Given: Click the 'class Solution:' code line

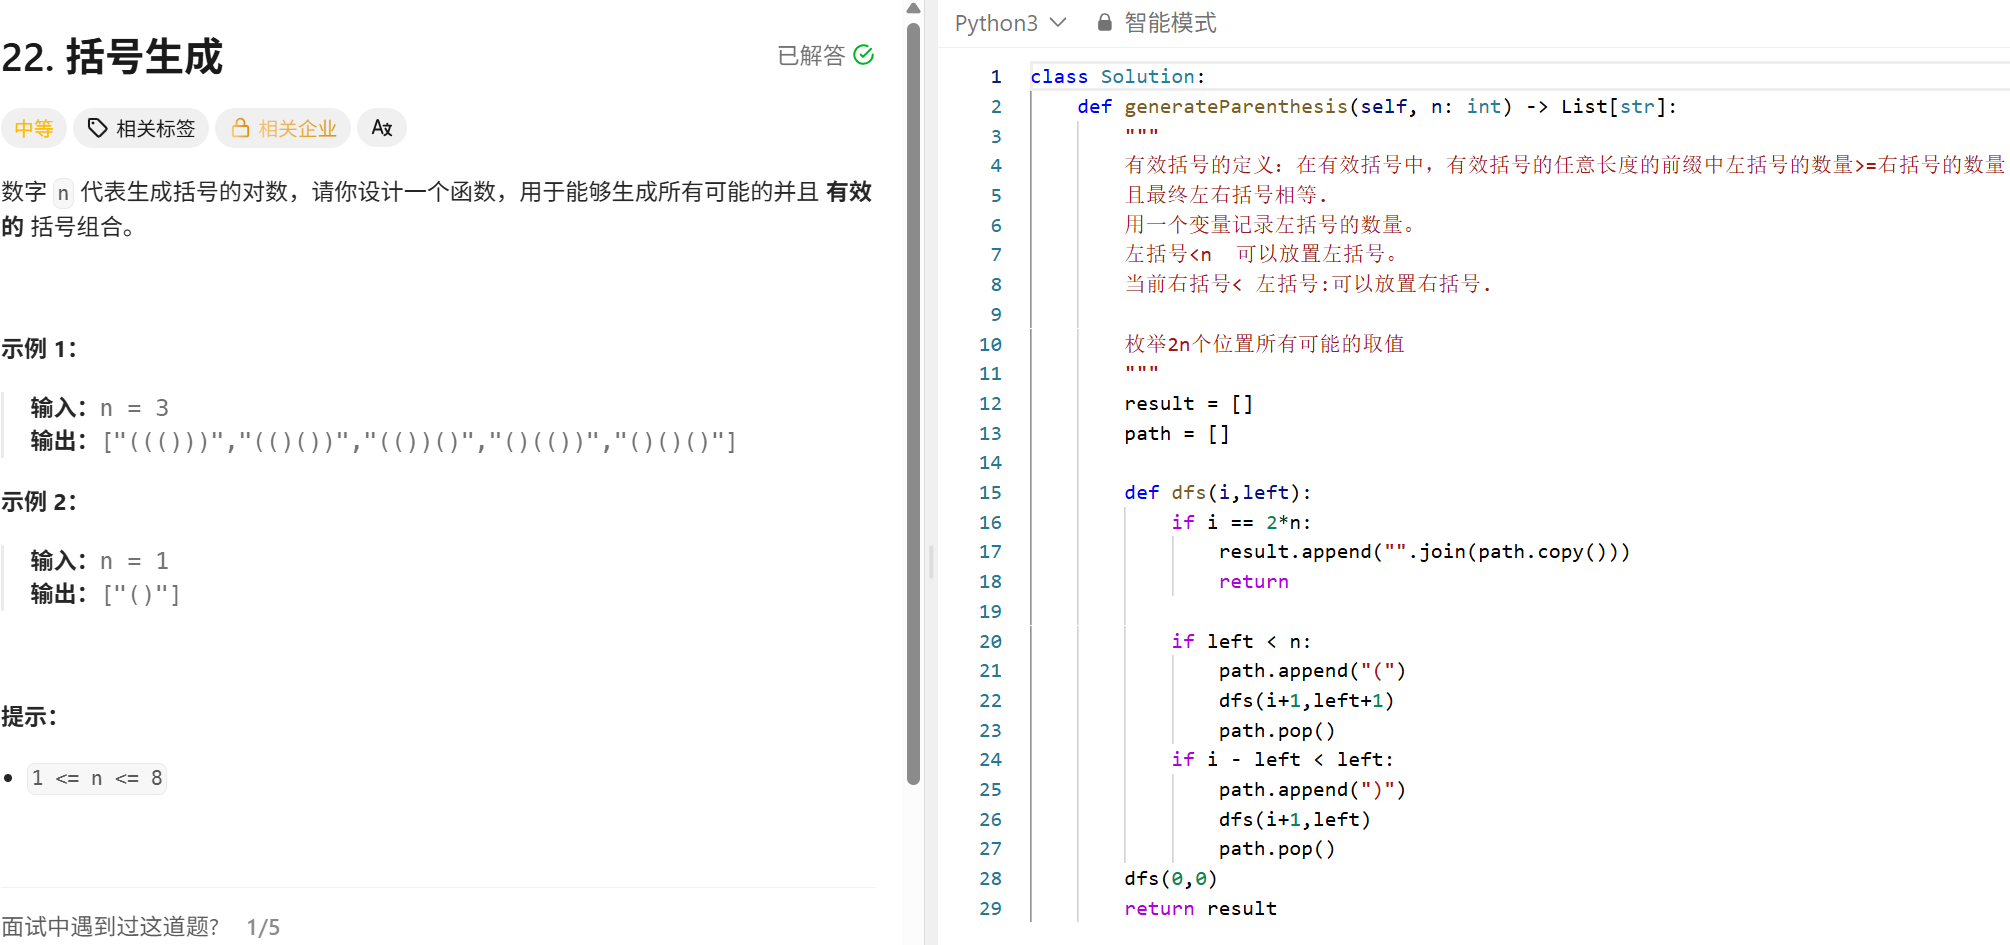Looking at the screenshot, I should point(1117,77).
